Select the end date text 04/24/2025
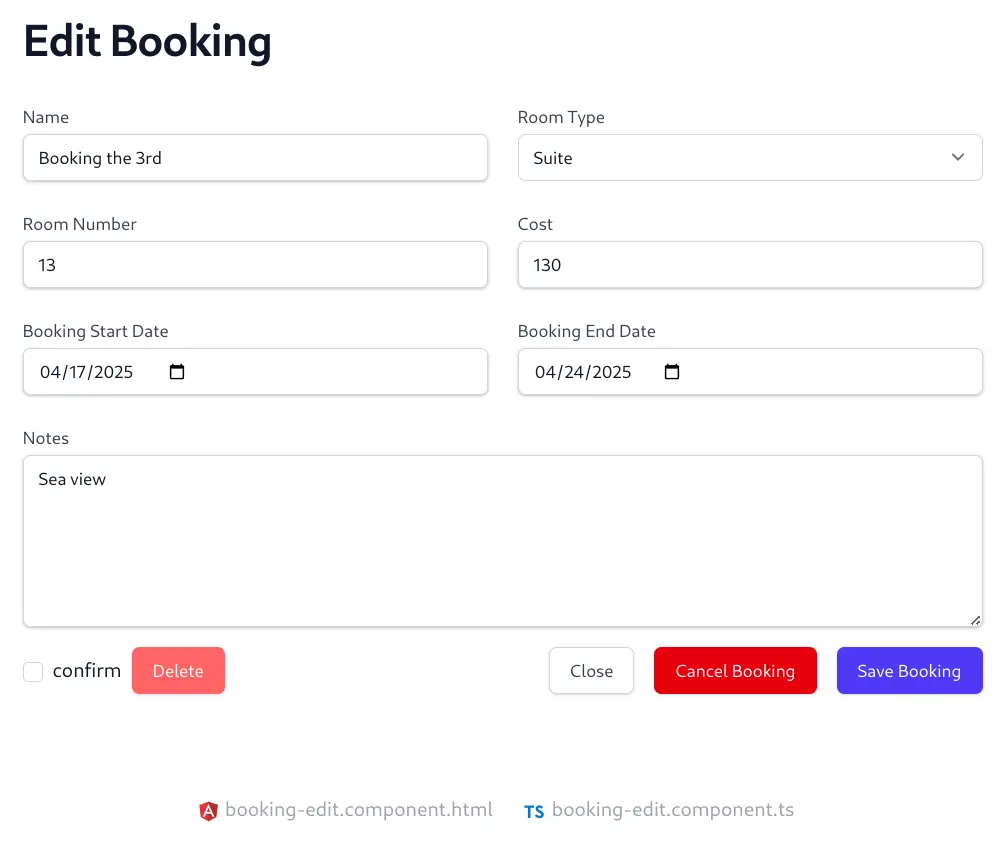Viewport: 1004px width, 844px height. pyautogui.click(x=583, y=372)
